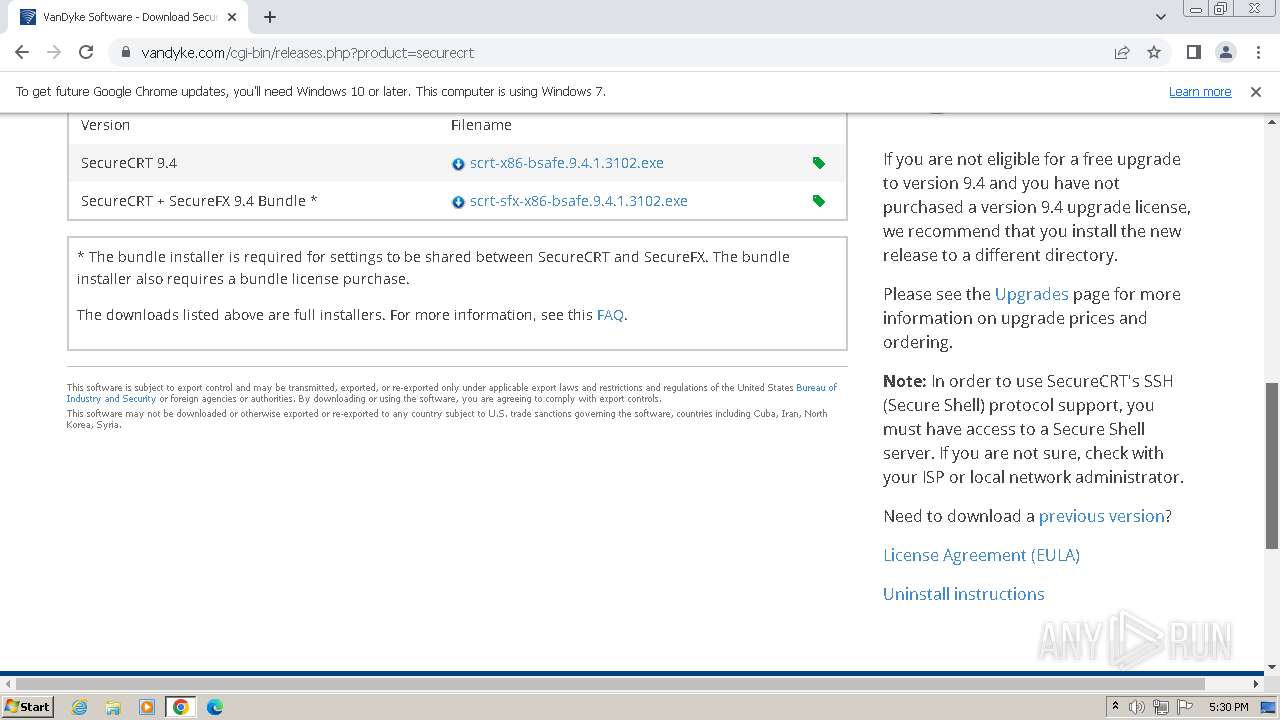Viewport: 1280px width, 720px height.
Task: Click the 'Filename' column header
Action: click(x=481, y=125)
